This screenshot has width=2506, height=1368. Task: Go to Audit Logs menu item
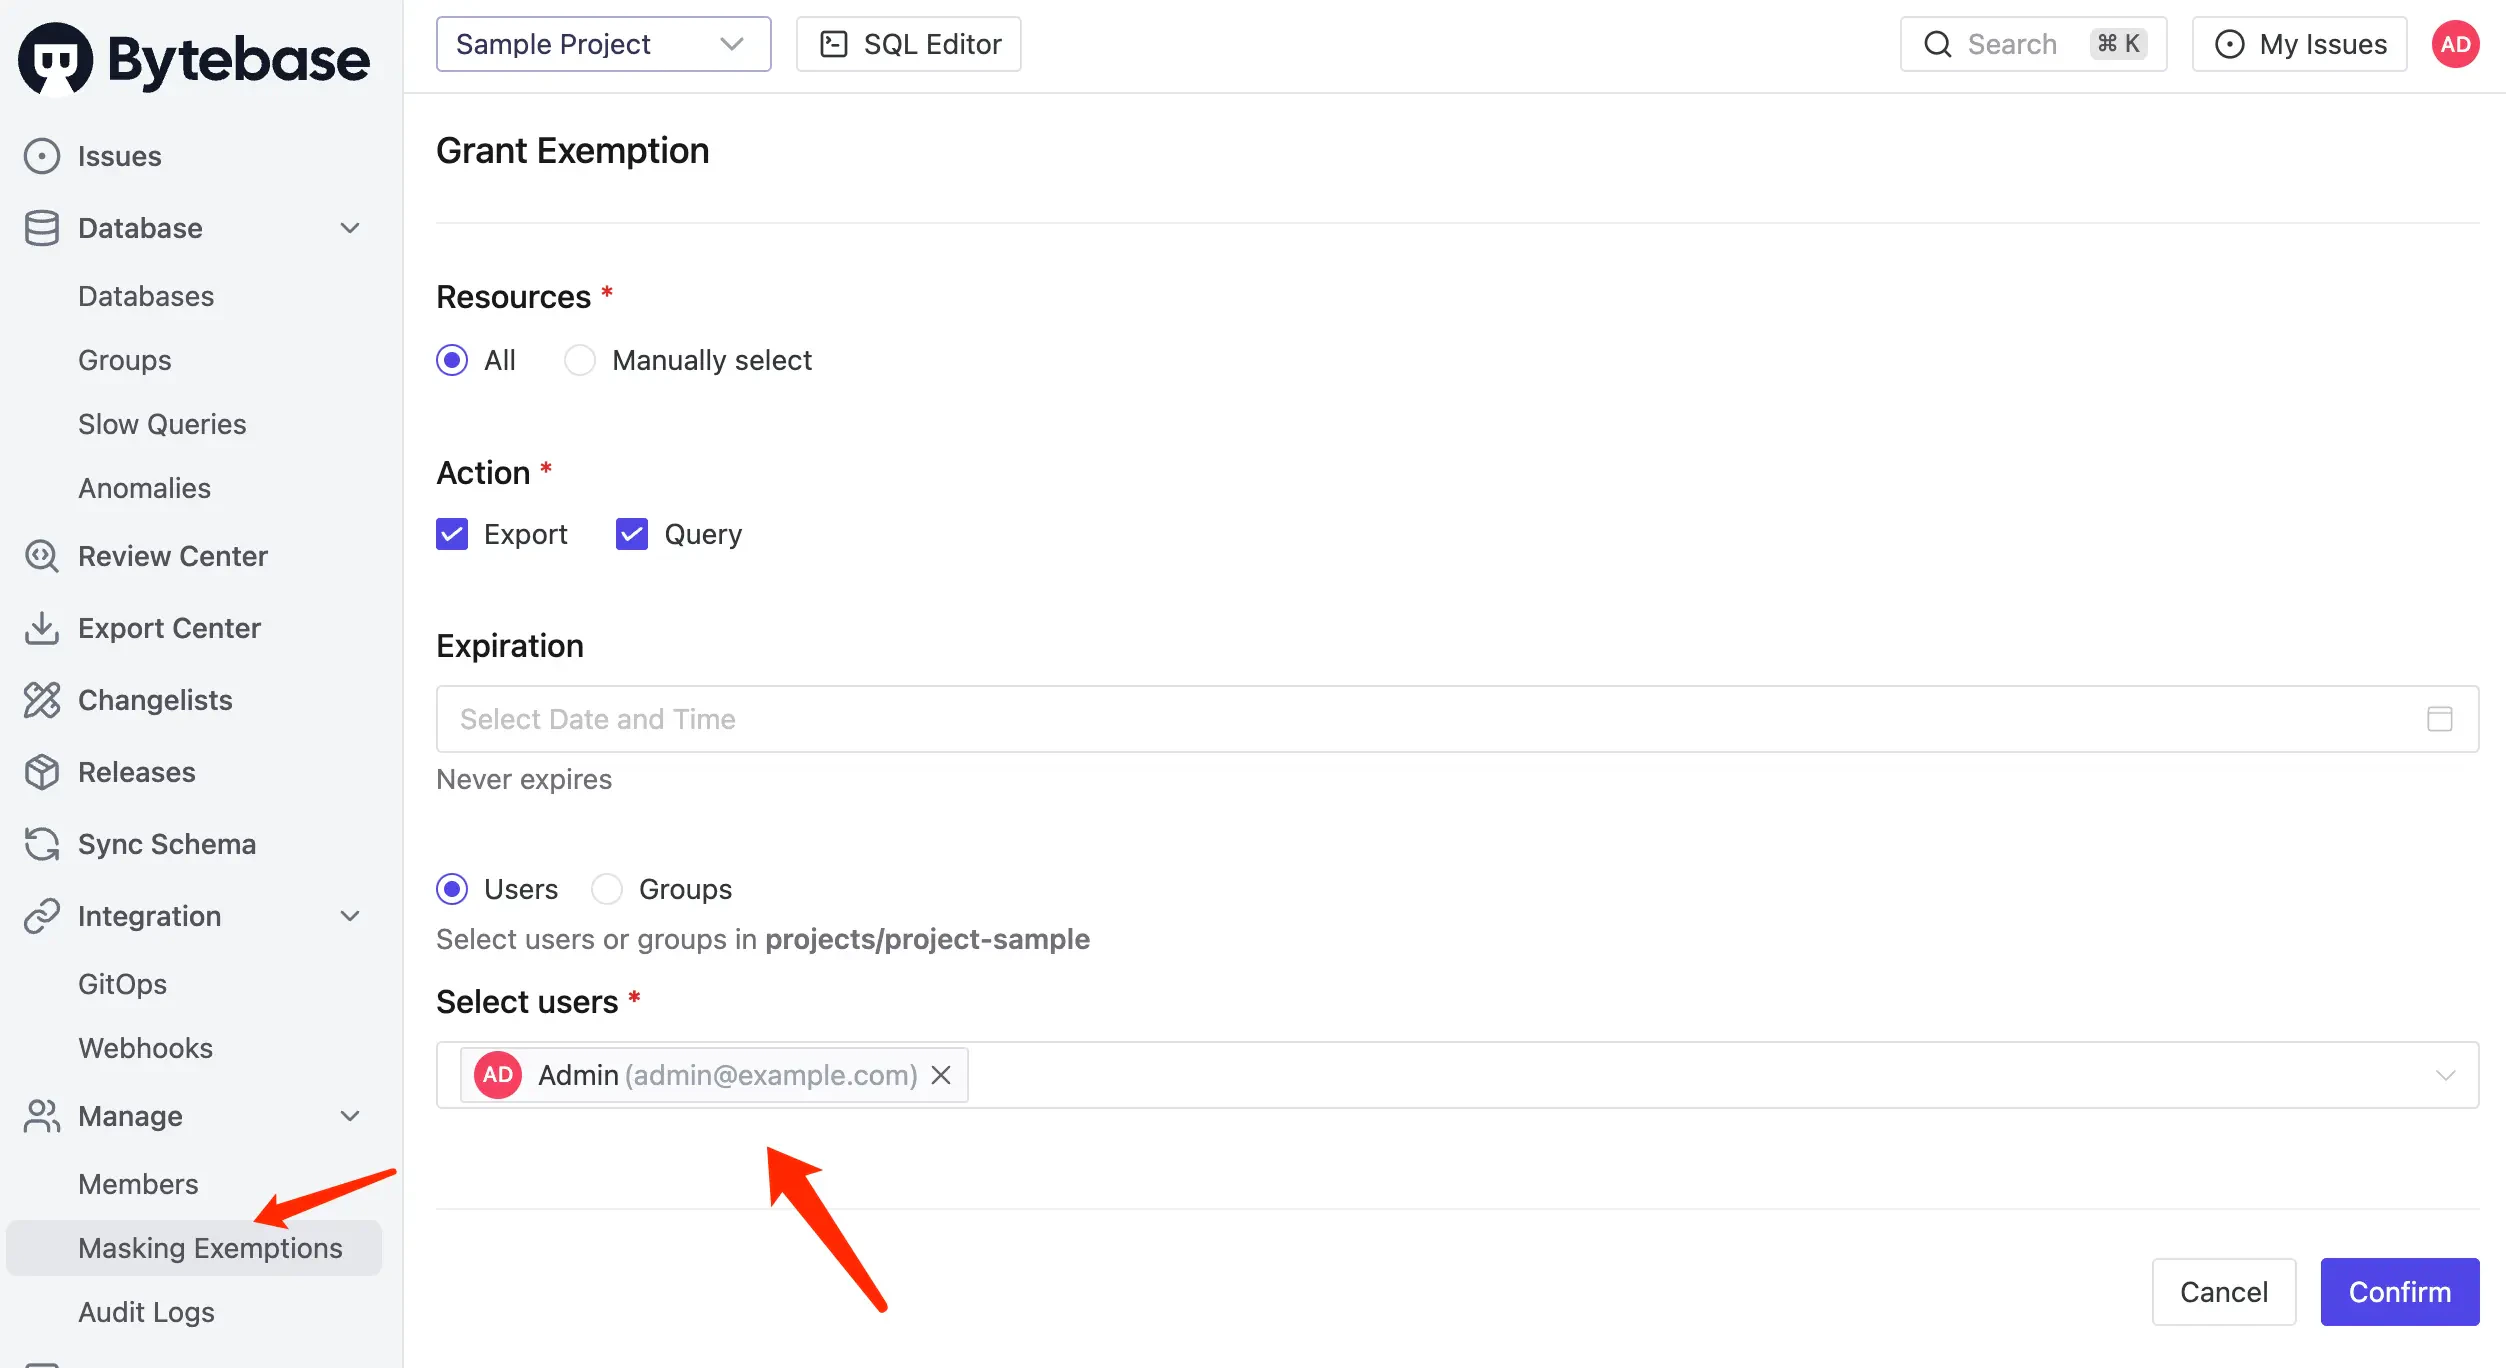pos(146,1312)
